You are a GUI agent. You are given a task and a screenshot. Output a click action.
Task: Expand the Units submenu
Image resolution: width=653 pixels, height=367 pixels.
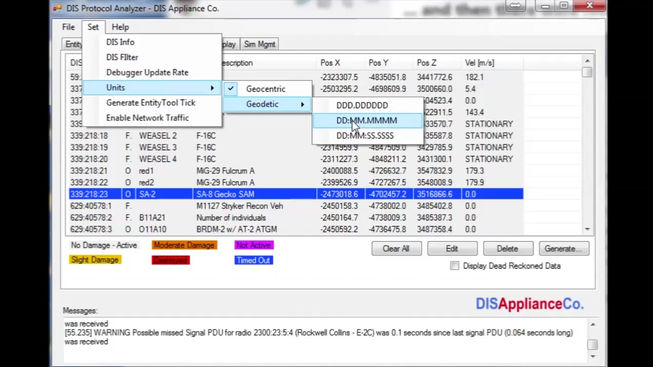152,87
